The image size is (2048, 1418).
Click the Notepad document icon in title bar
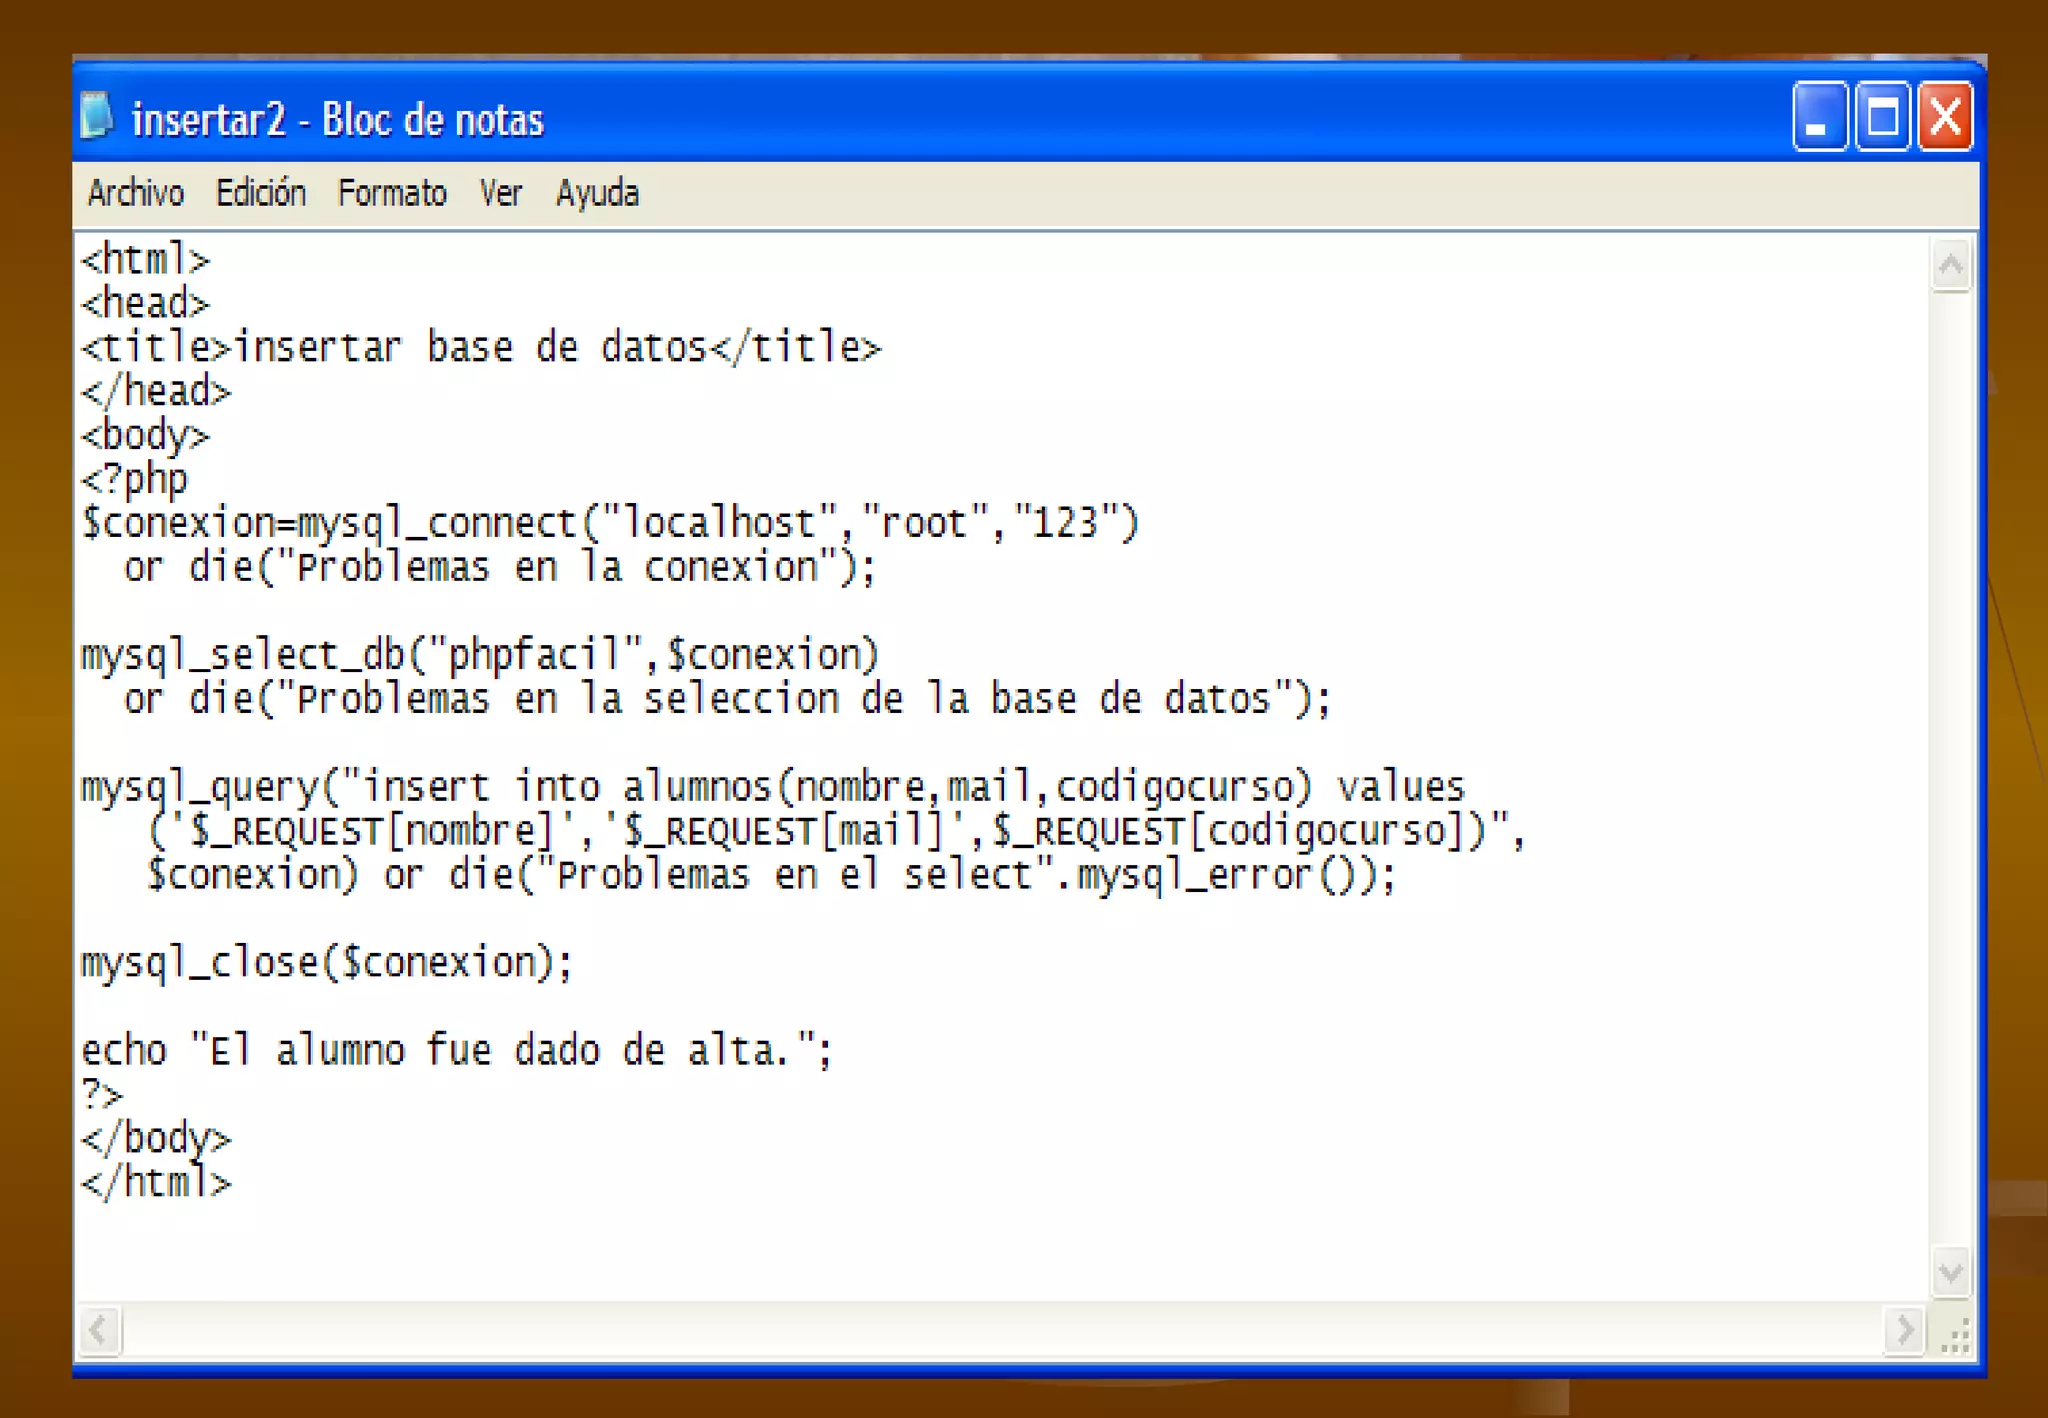tap(97, 117)
